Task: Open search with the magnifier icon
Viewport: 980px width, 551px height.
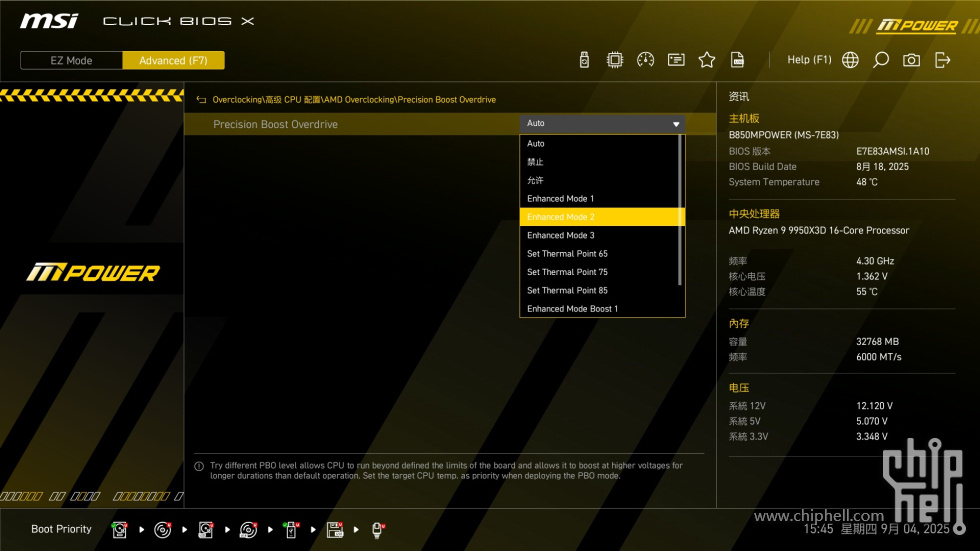Action: (881, 60)
